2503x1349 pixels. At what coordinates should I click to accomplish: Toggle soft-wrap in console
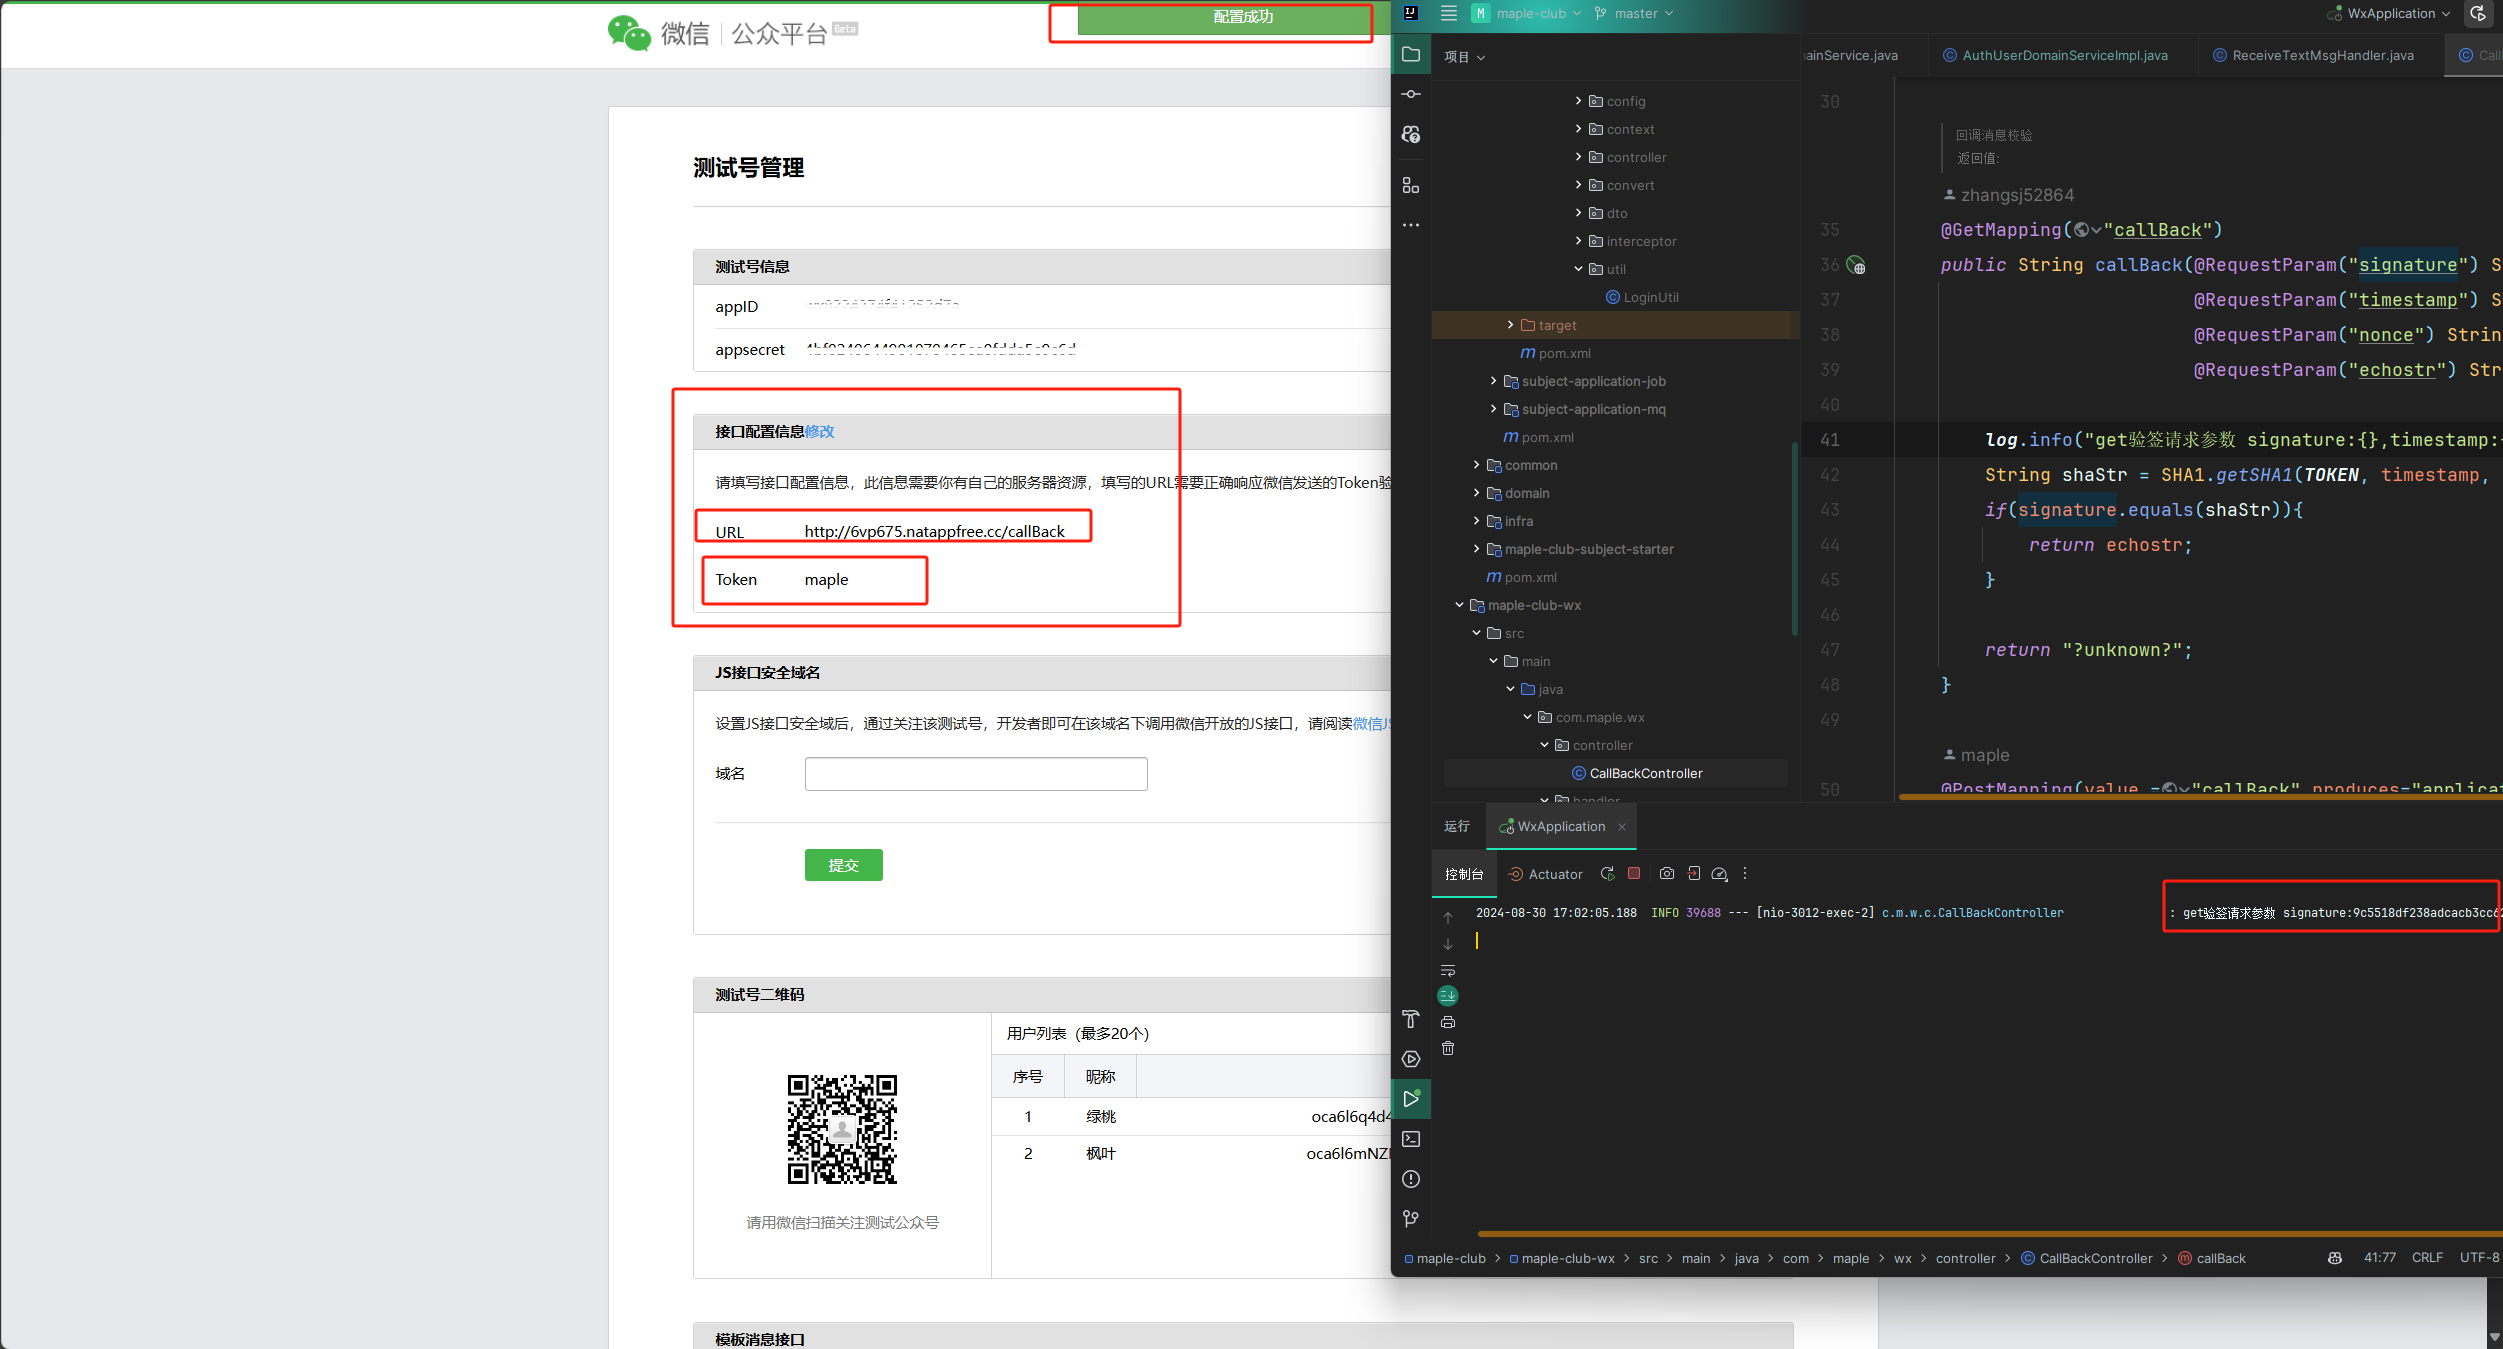(1448, 970)
